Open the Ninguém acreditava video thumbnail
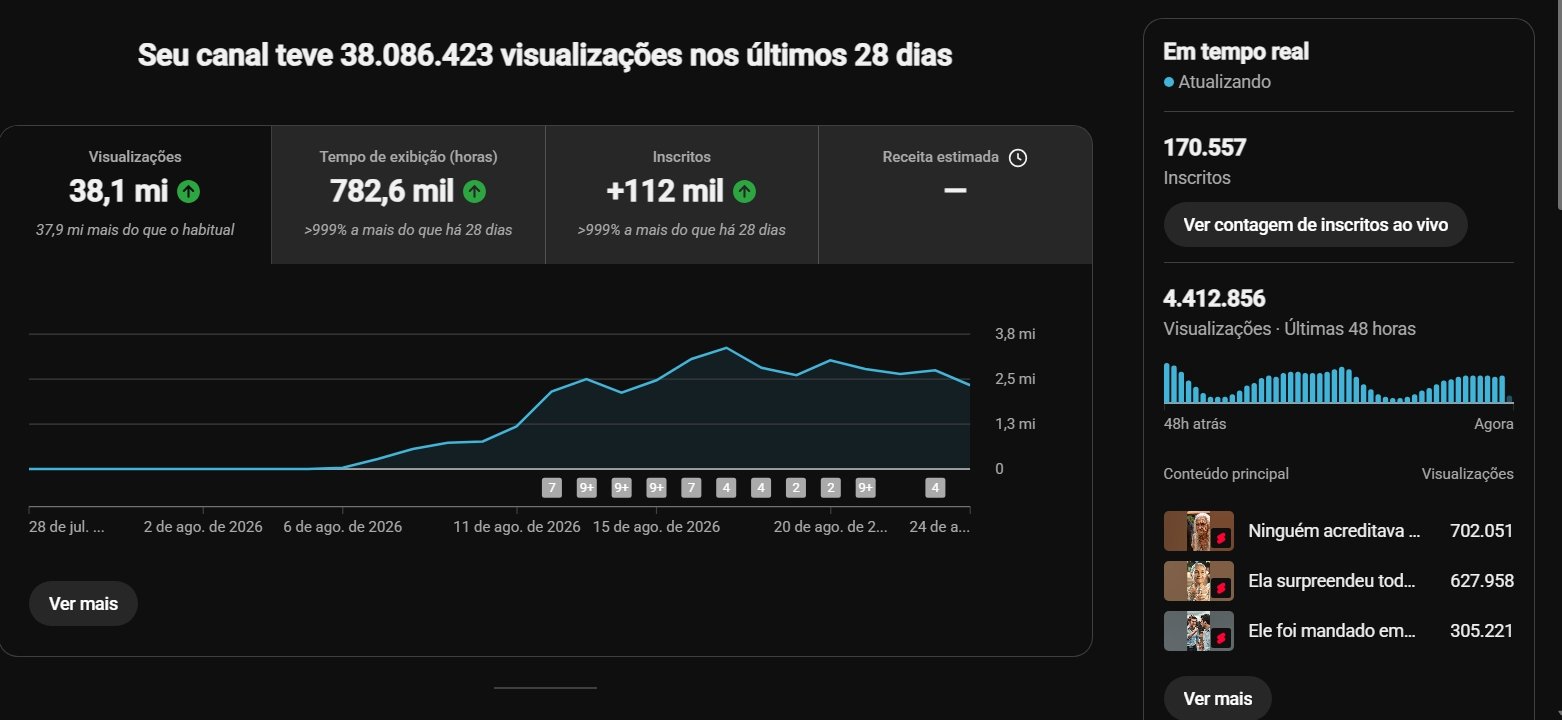 pos(1199,531)
